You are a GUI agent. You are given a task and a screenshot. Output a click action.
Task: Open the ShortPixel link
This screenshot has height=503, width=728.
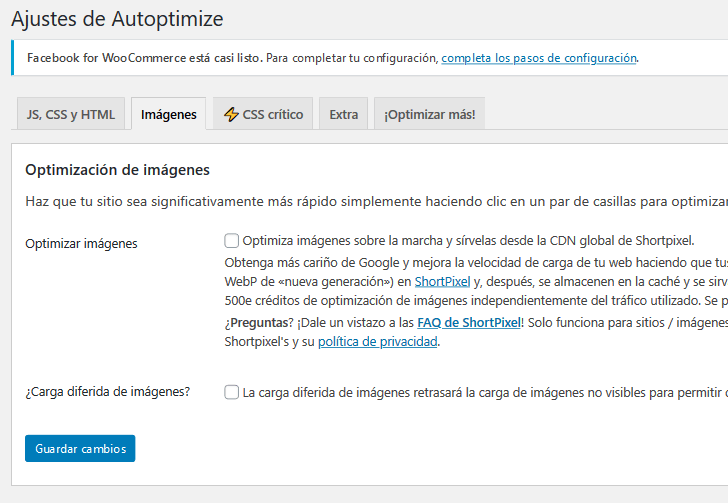(x=442, y=281)
